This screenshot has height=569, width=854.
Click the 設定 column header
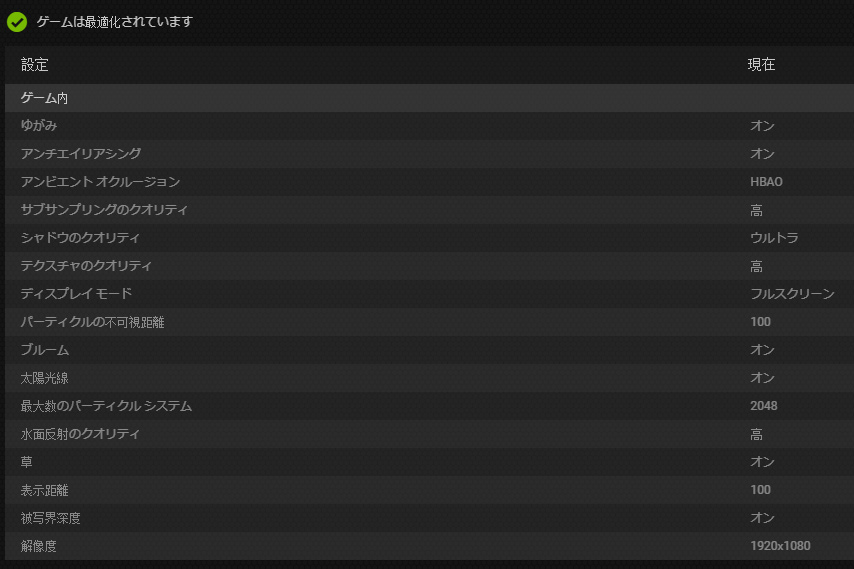35,65
